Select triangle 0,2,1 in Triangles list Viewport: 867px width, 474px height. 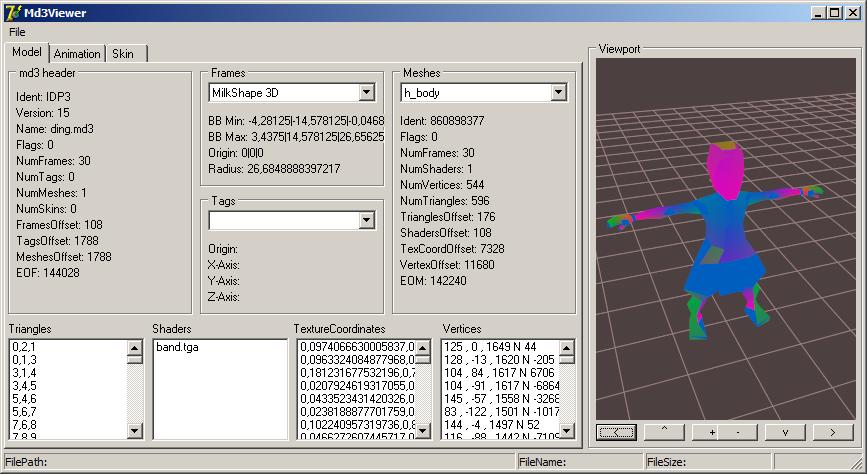(23, 347)
